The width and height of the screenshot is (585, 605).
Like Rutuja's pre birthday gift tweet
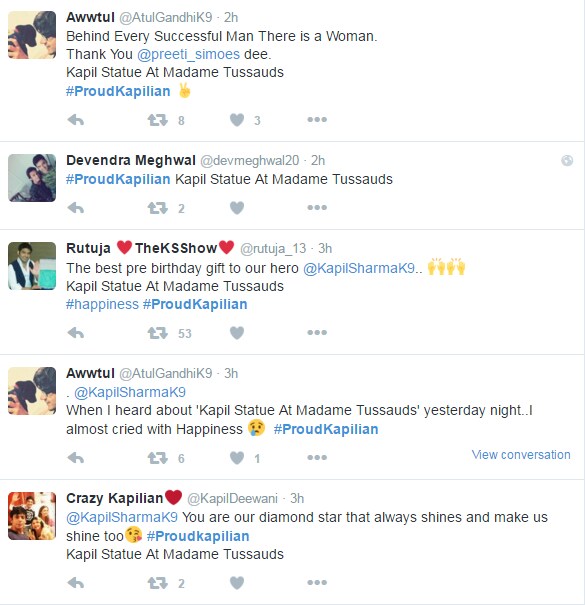coord(237,333)
